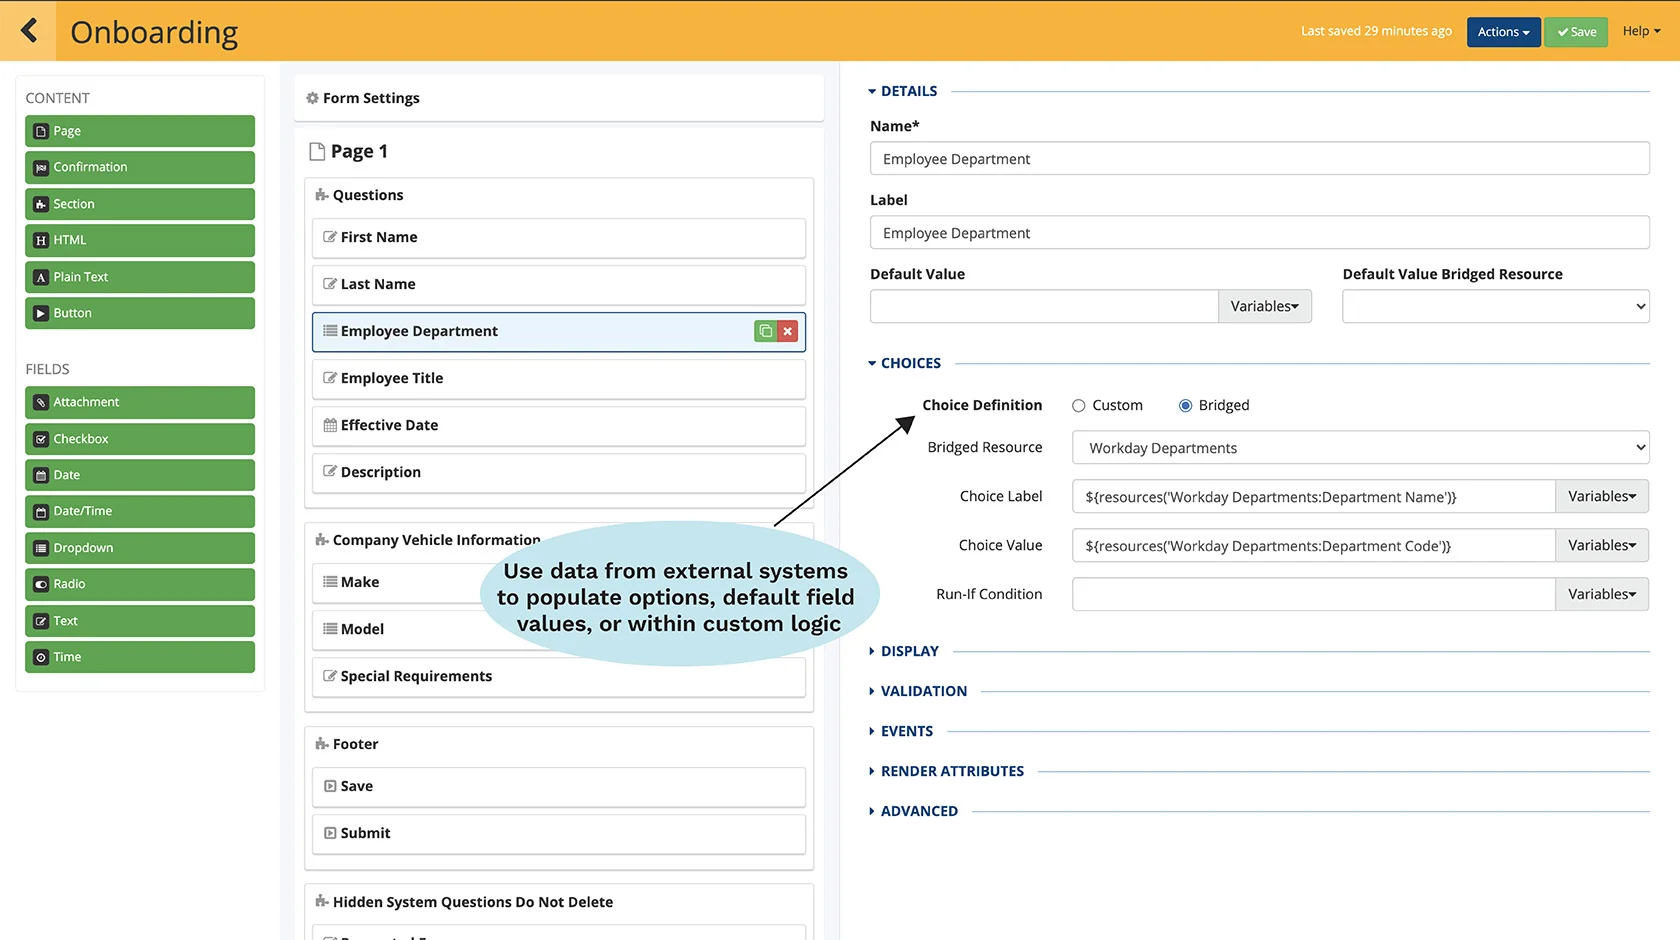Add a Dropdown field
The image size is (1680, 940).
pyautogui.click(x=140, y=548)
